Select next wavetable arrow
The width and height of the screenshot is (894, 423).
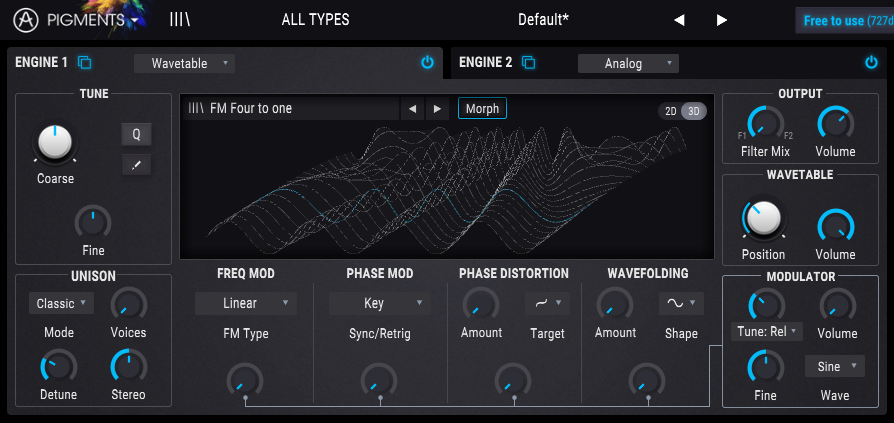click(x=437, y=108)
